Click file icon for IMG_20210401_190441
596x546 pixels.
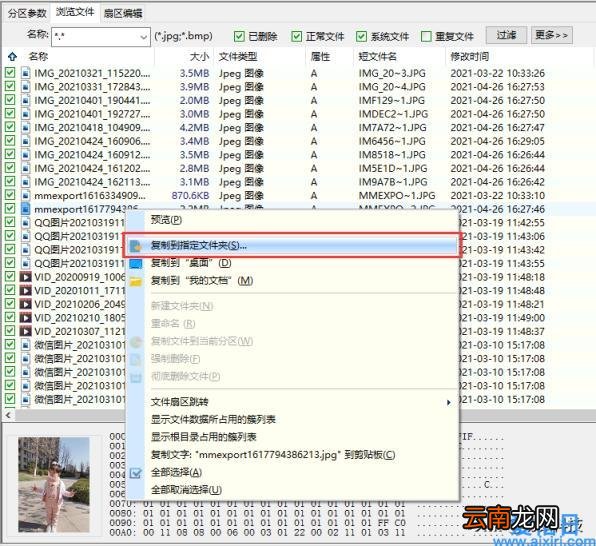tap(25, 100)
